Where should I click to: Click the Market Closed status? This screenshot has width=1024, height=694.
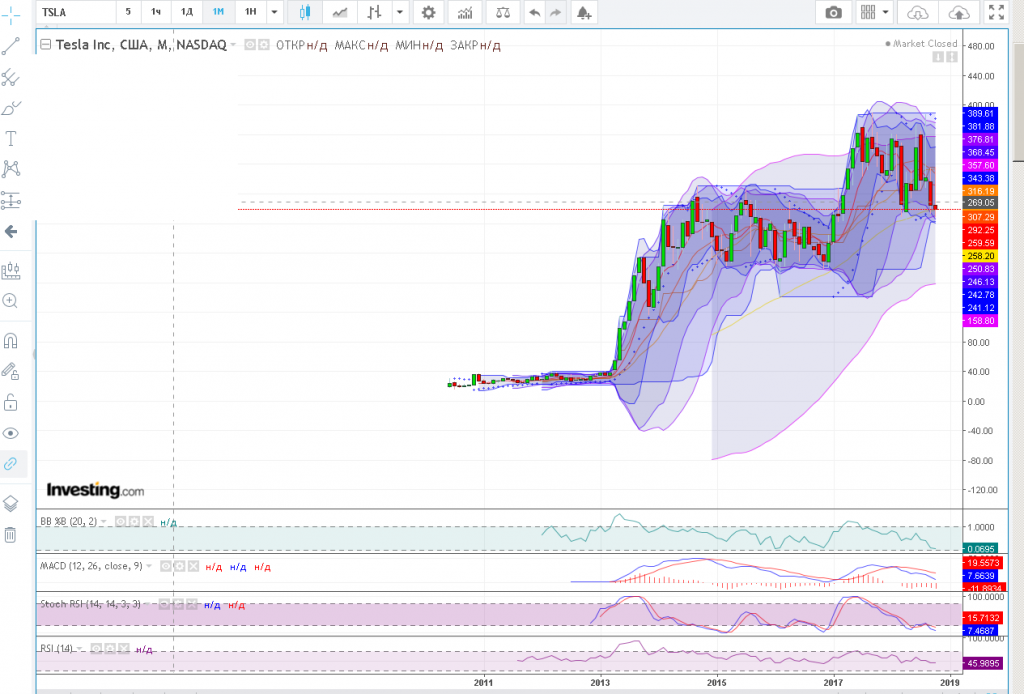[x=921, y=44]
